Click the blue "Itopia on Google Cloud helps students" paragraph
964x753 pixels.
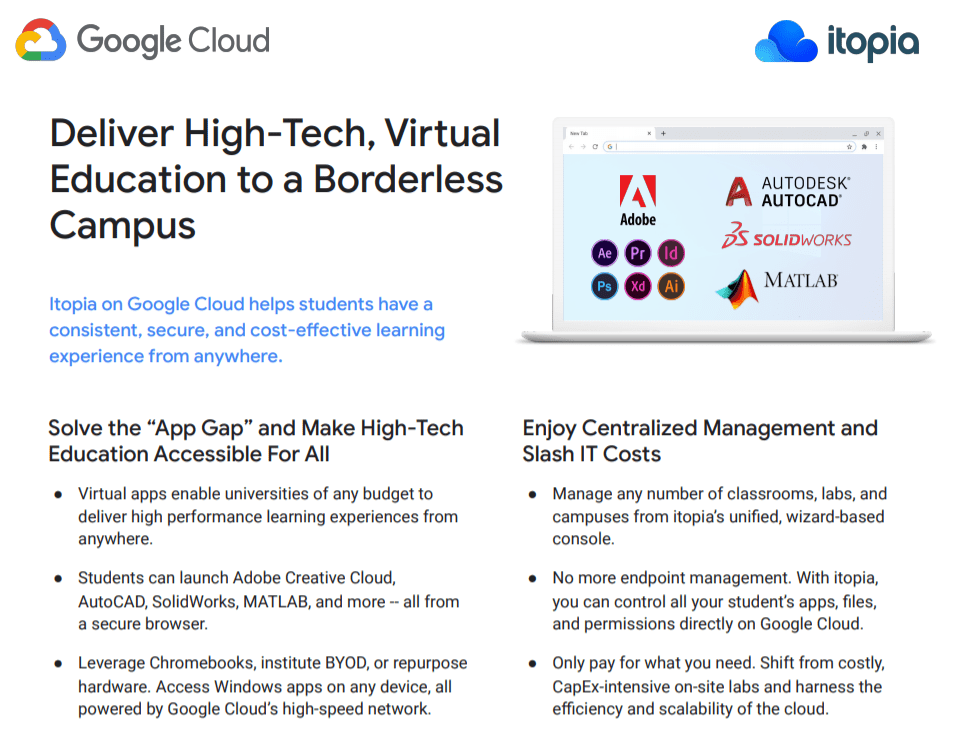click(x=247, y=330)
